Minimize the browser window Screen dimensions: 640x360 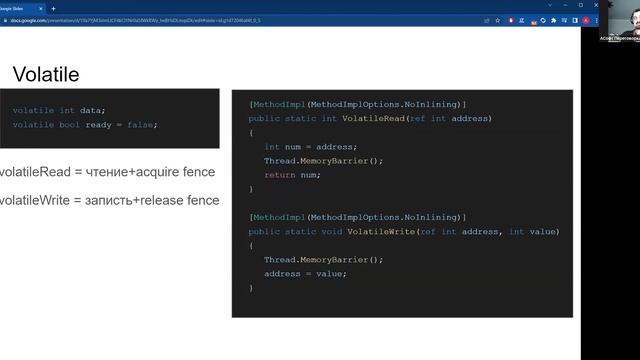565,5
